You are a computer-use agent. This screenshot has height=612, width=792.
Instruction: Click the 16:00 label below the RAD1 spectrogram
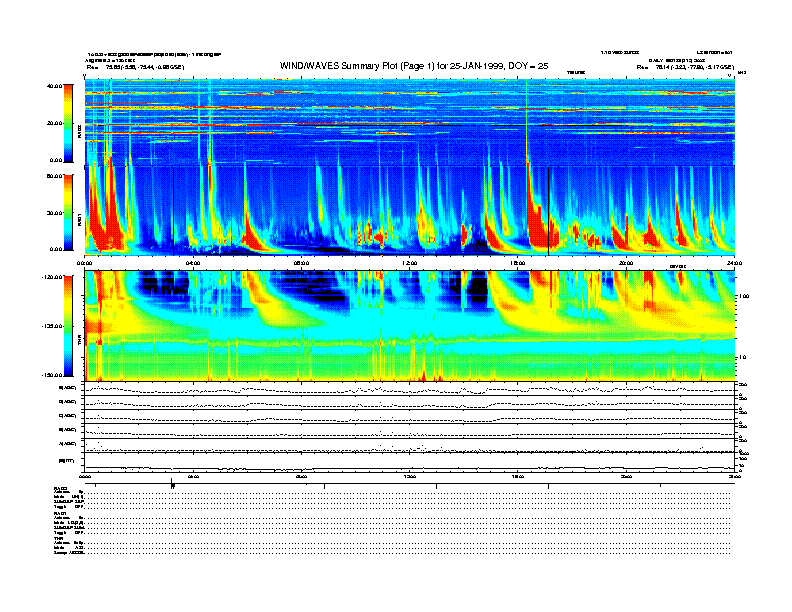point(518,263)
